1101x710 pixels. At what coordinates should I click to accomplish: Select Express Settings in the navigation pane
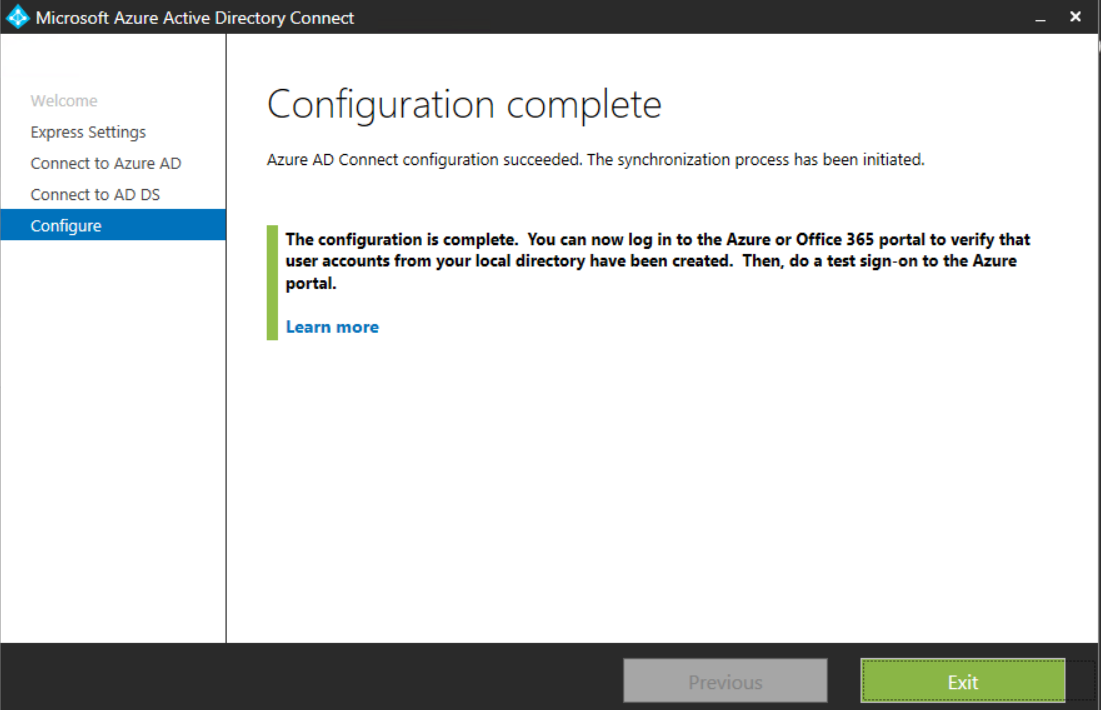[90, 131]
